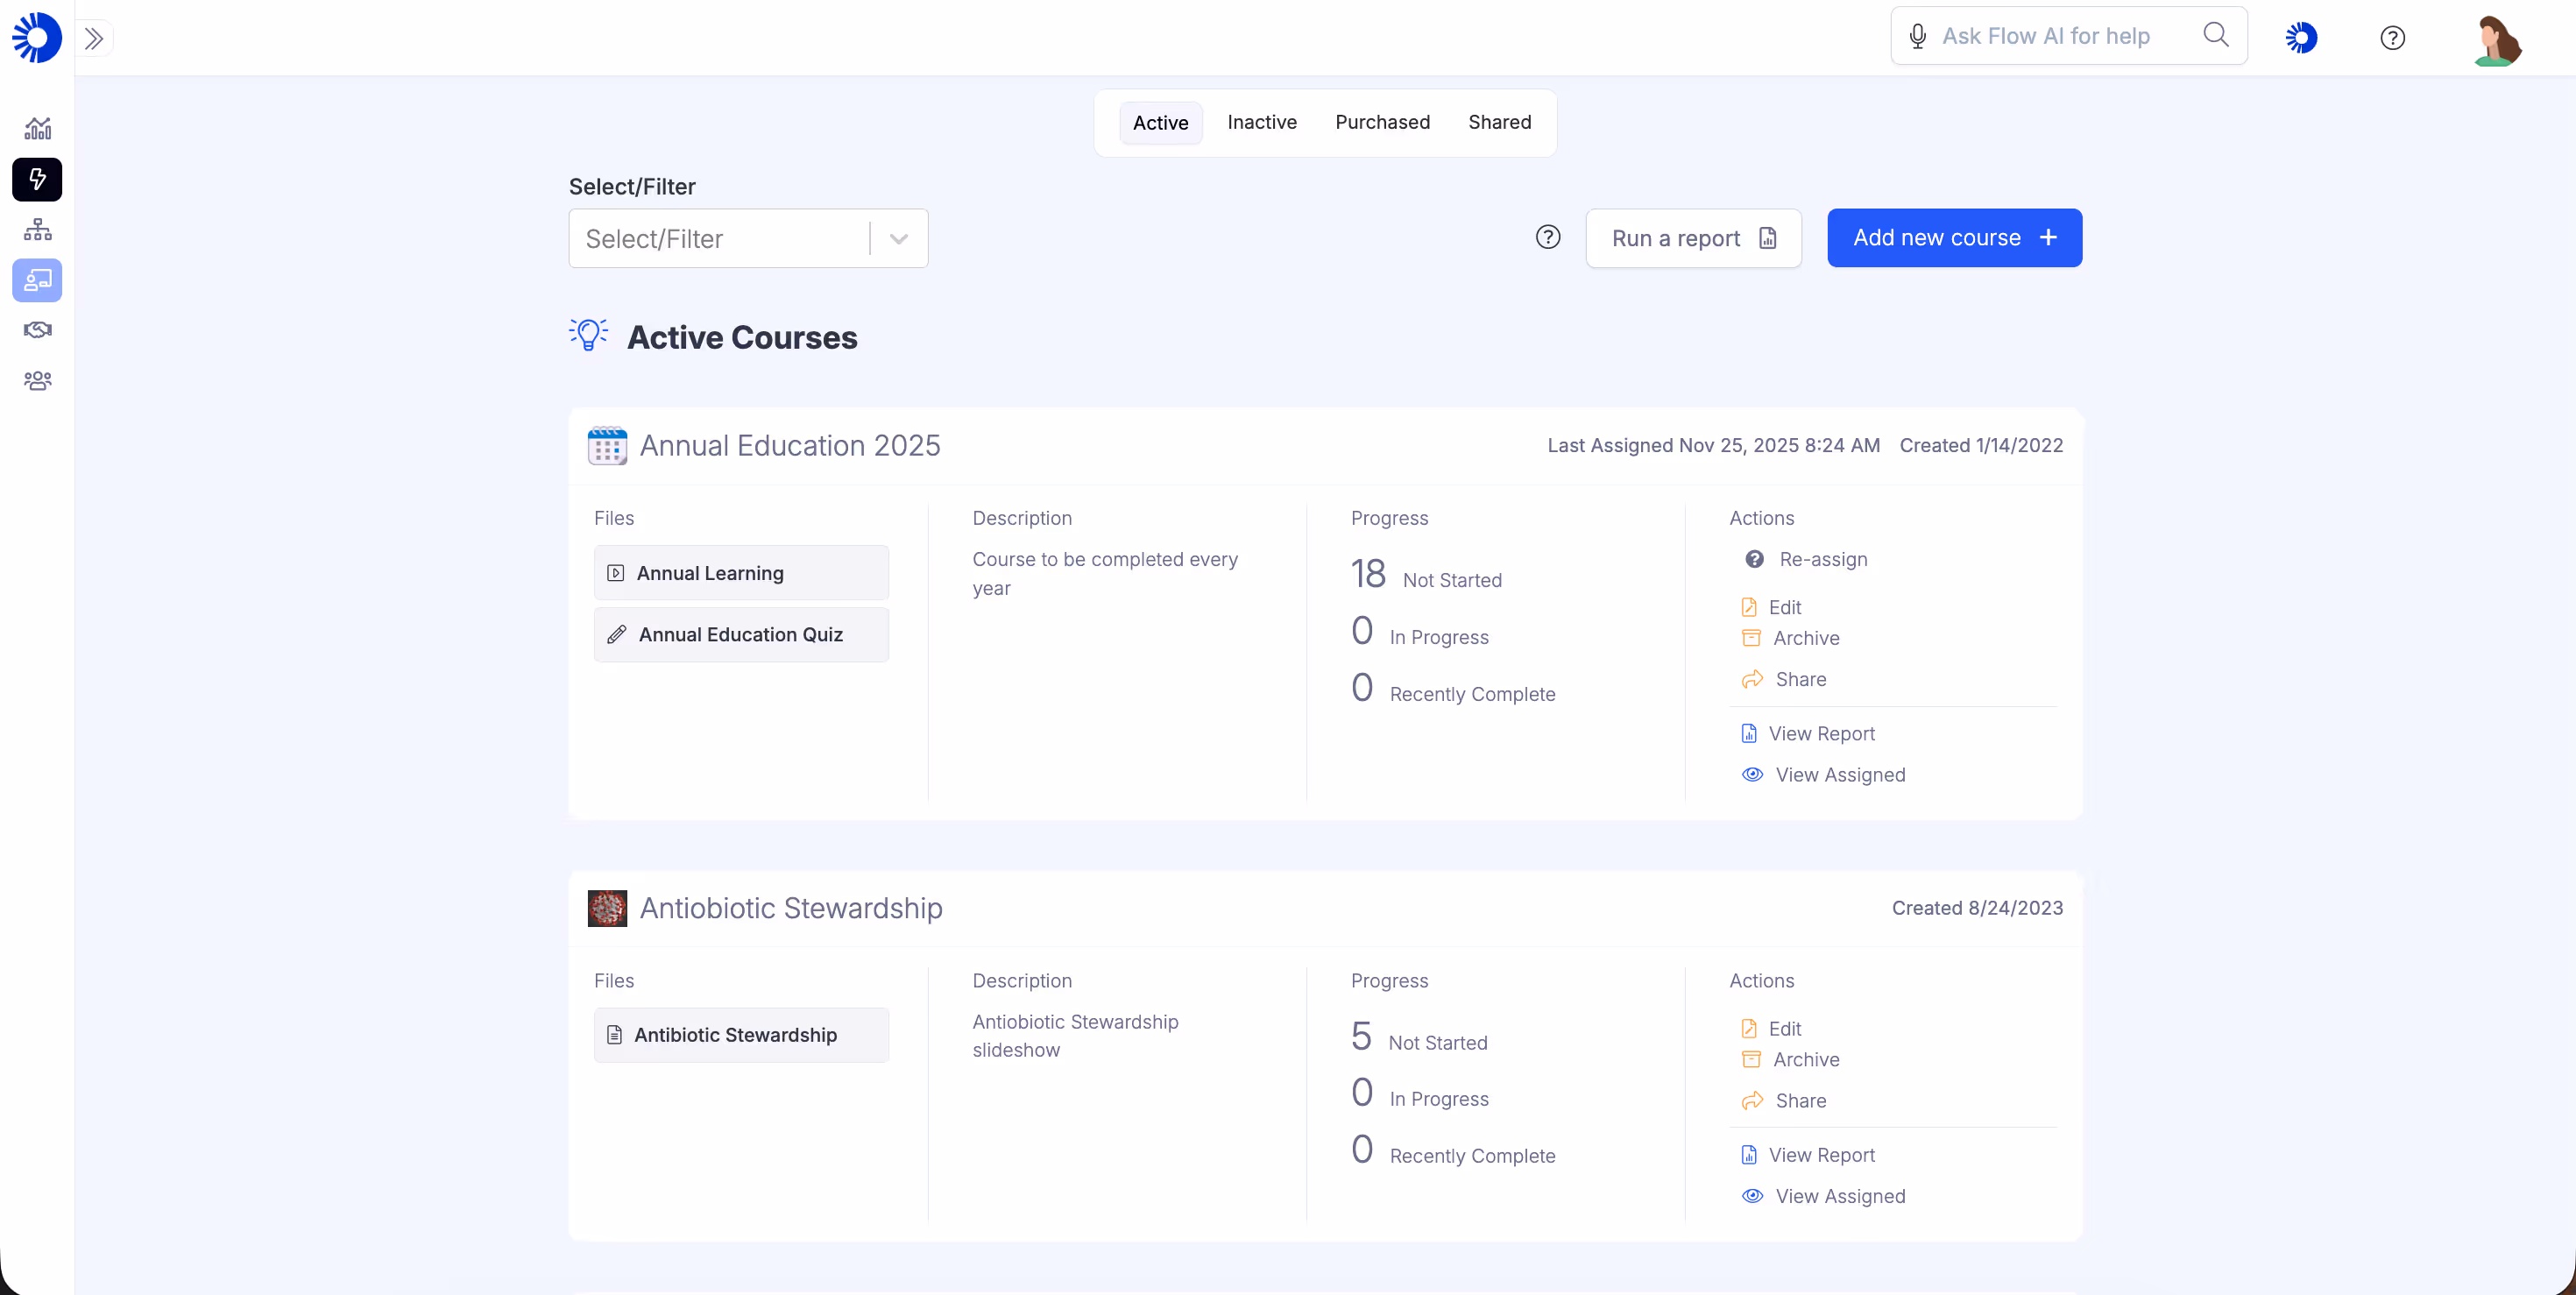Open help via the question mark icon
Screen dimensions: 2576x1295
tap(2393, 37)
